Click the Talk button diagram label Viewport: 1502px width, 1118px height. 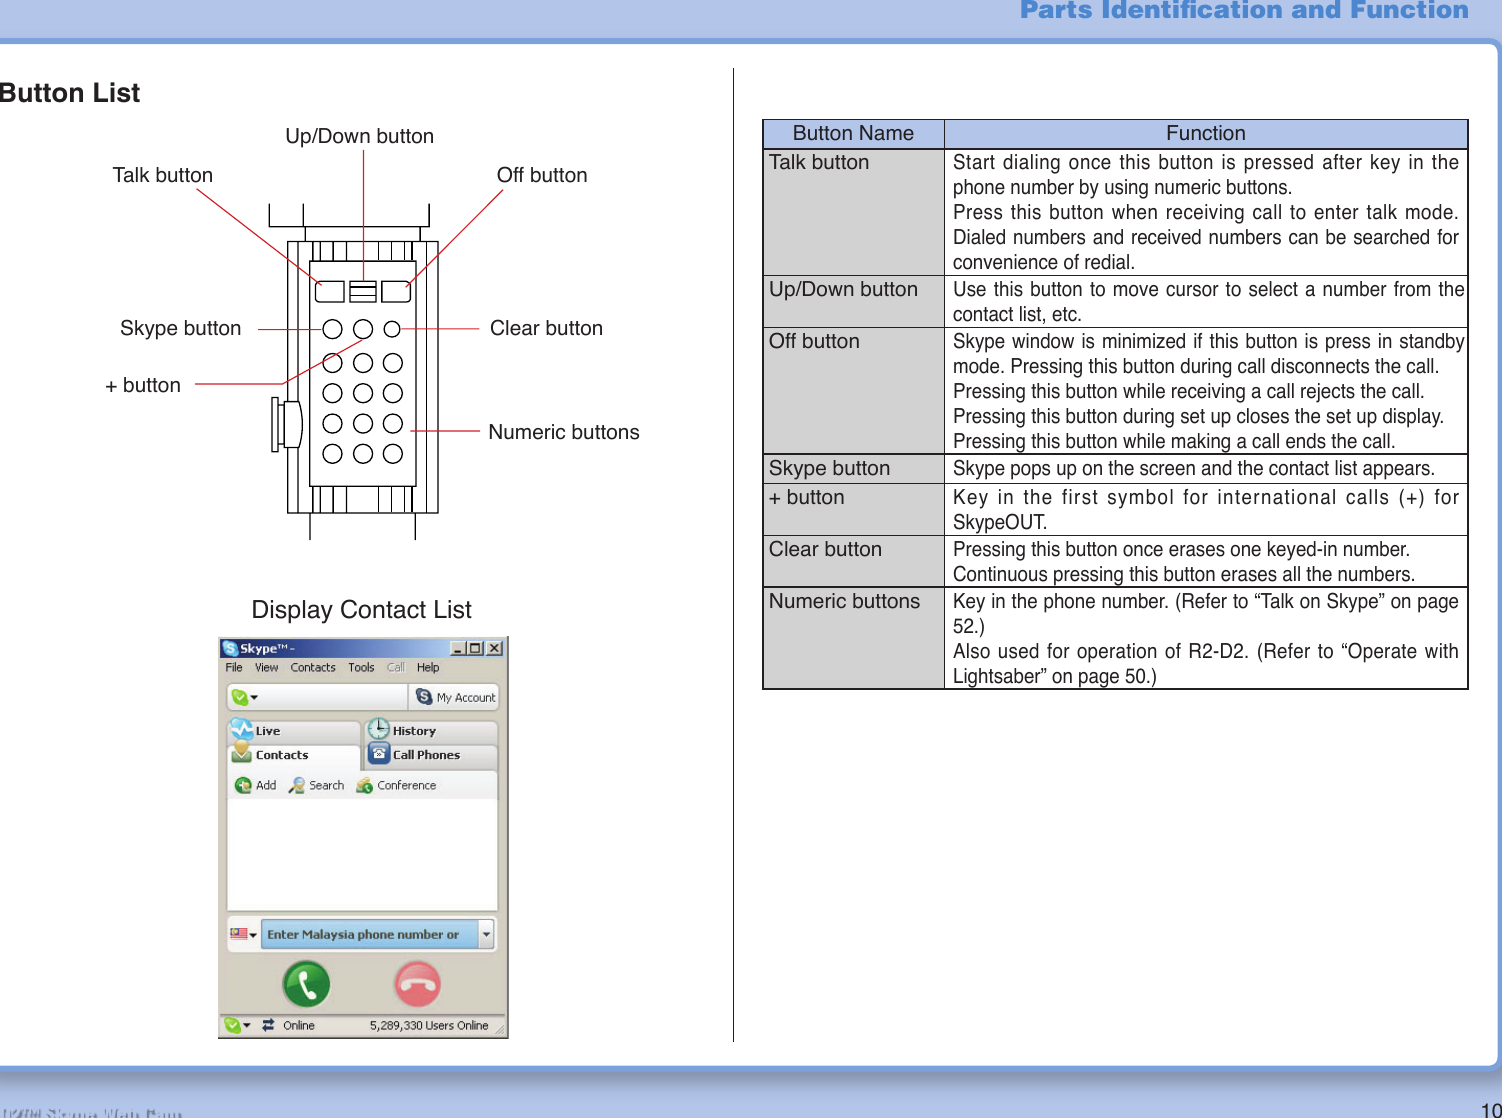coord(163,175)
